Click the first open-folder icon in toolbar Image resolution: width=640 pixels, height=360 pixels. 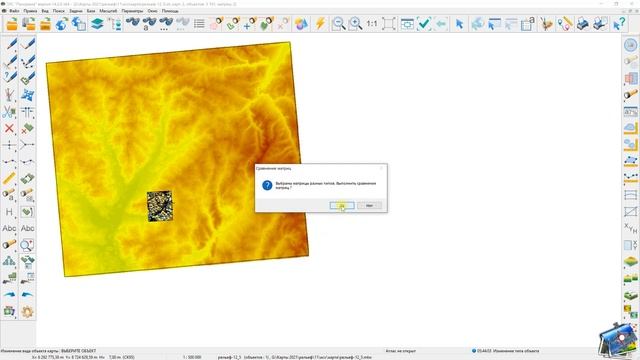coord(12,24)
